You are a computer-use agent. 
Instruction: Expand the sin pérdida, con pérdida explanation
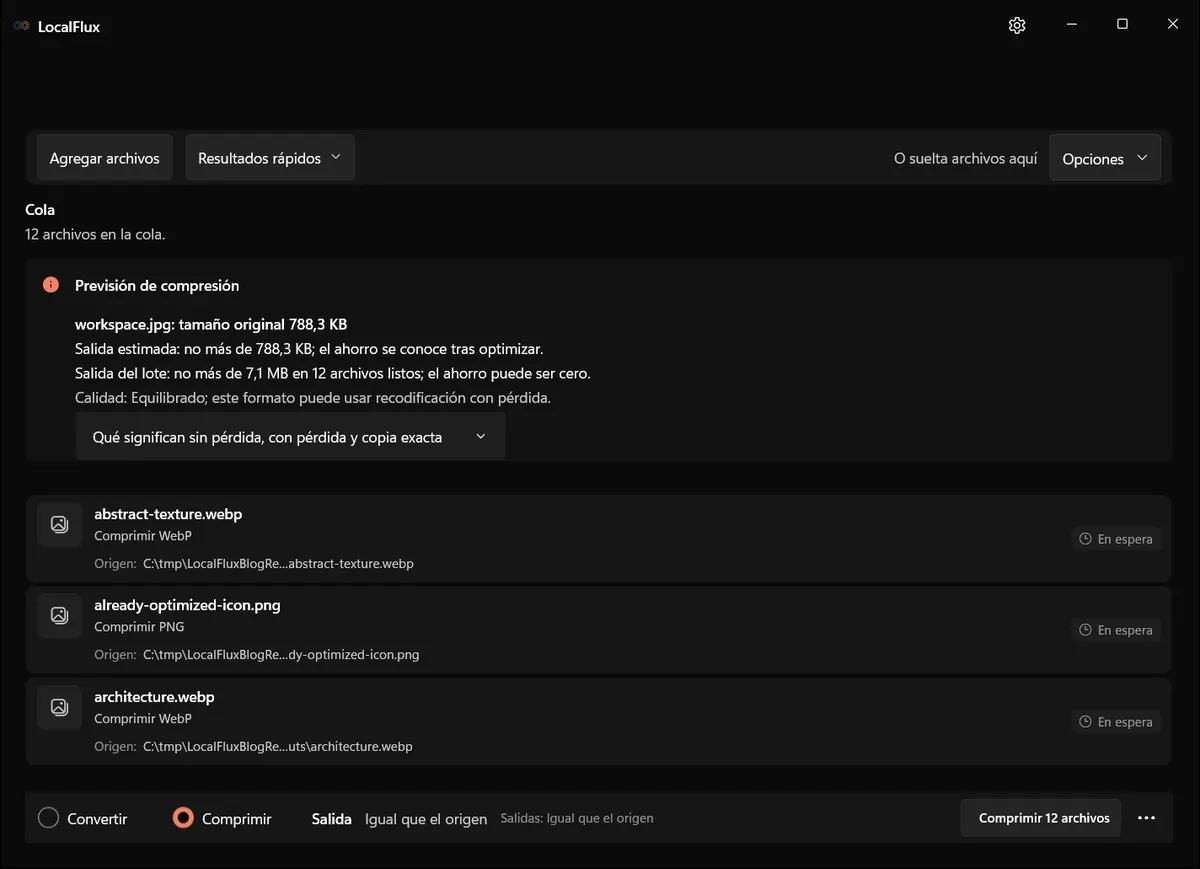[x=290, y=437]
